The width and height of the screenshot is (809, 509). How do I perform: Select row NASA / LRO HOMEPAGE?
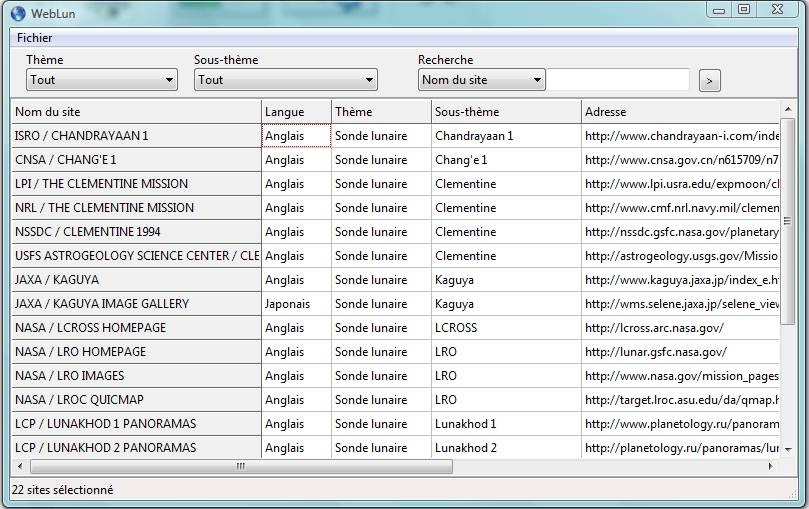tap(136, 352)
